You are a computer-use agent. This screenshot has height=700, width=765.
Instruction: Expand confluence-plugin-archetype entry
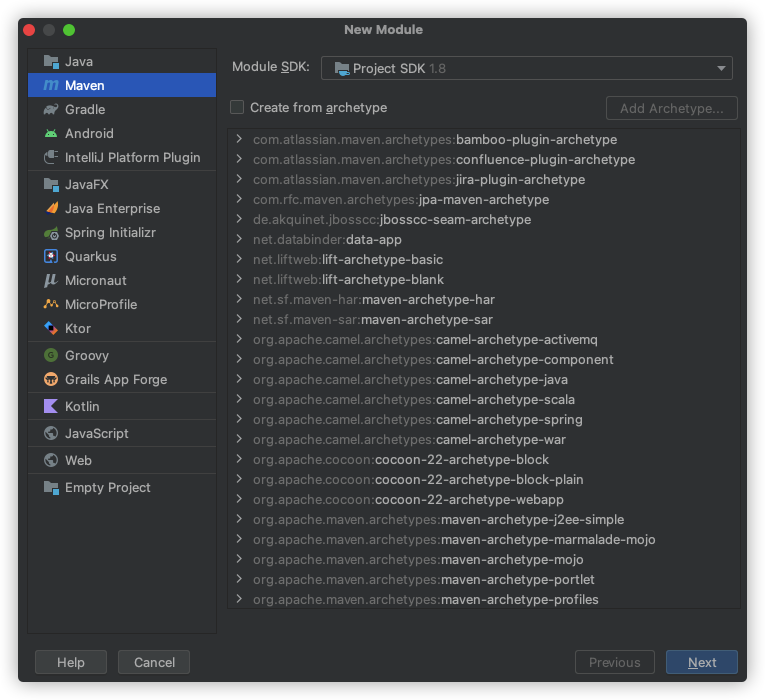pyautogui.click(x=239, y=159)
